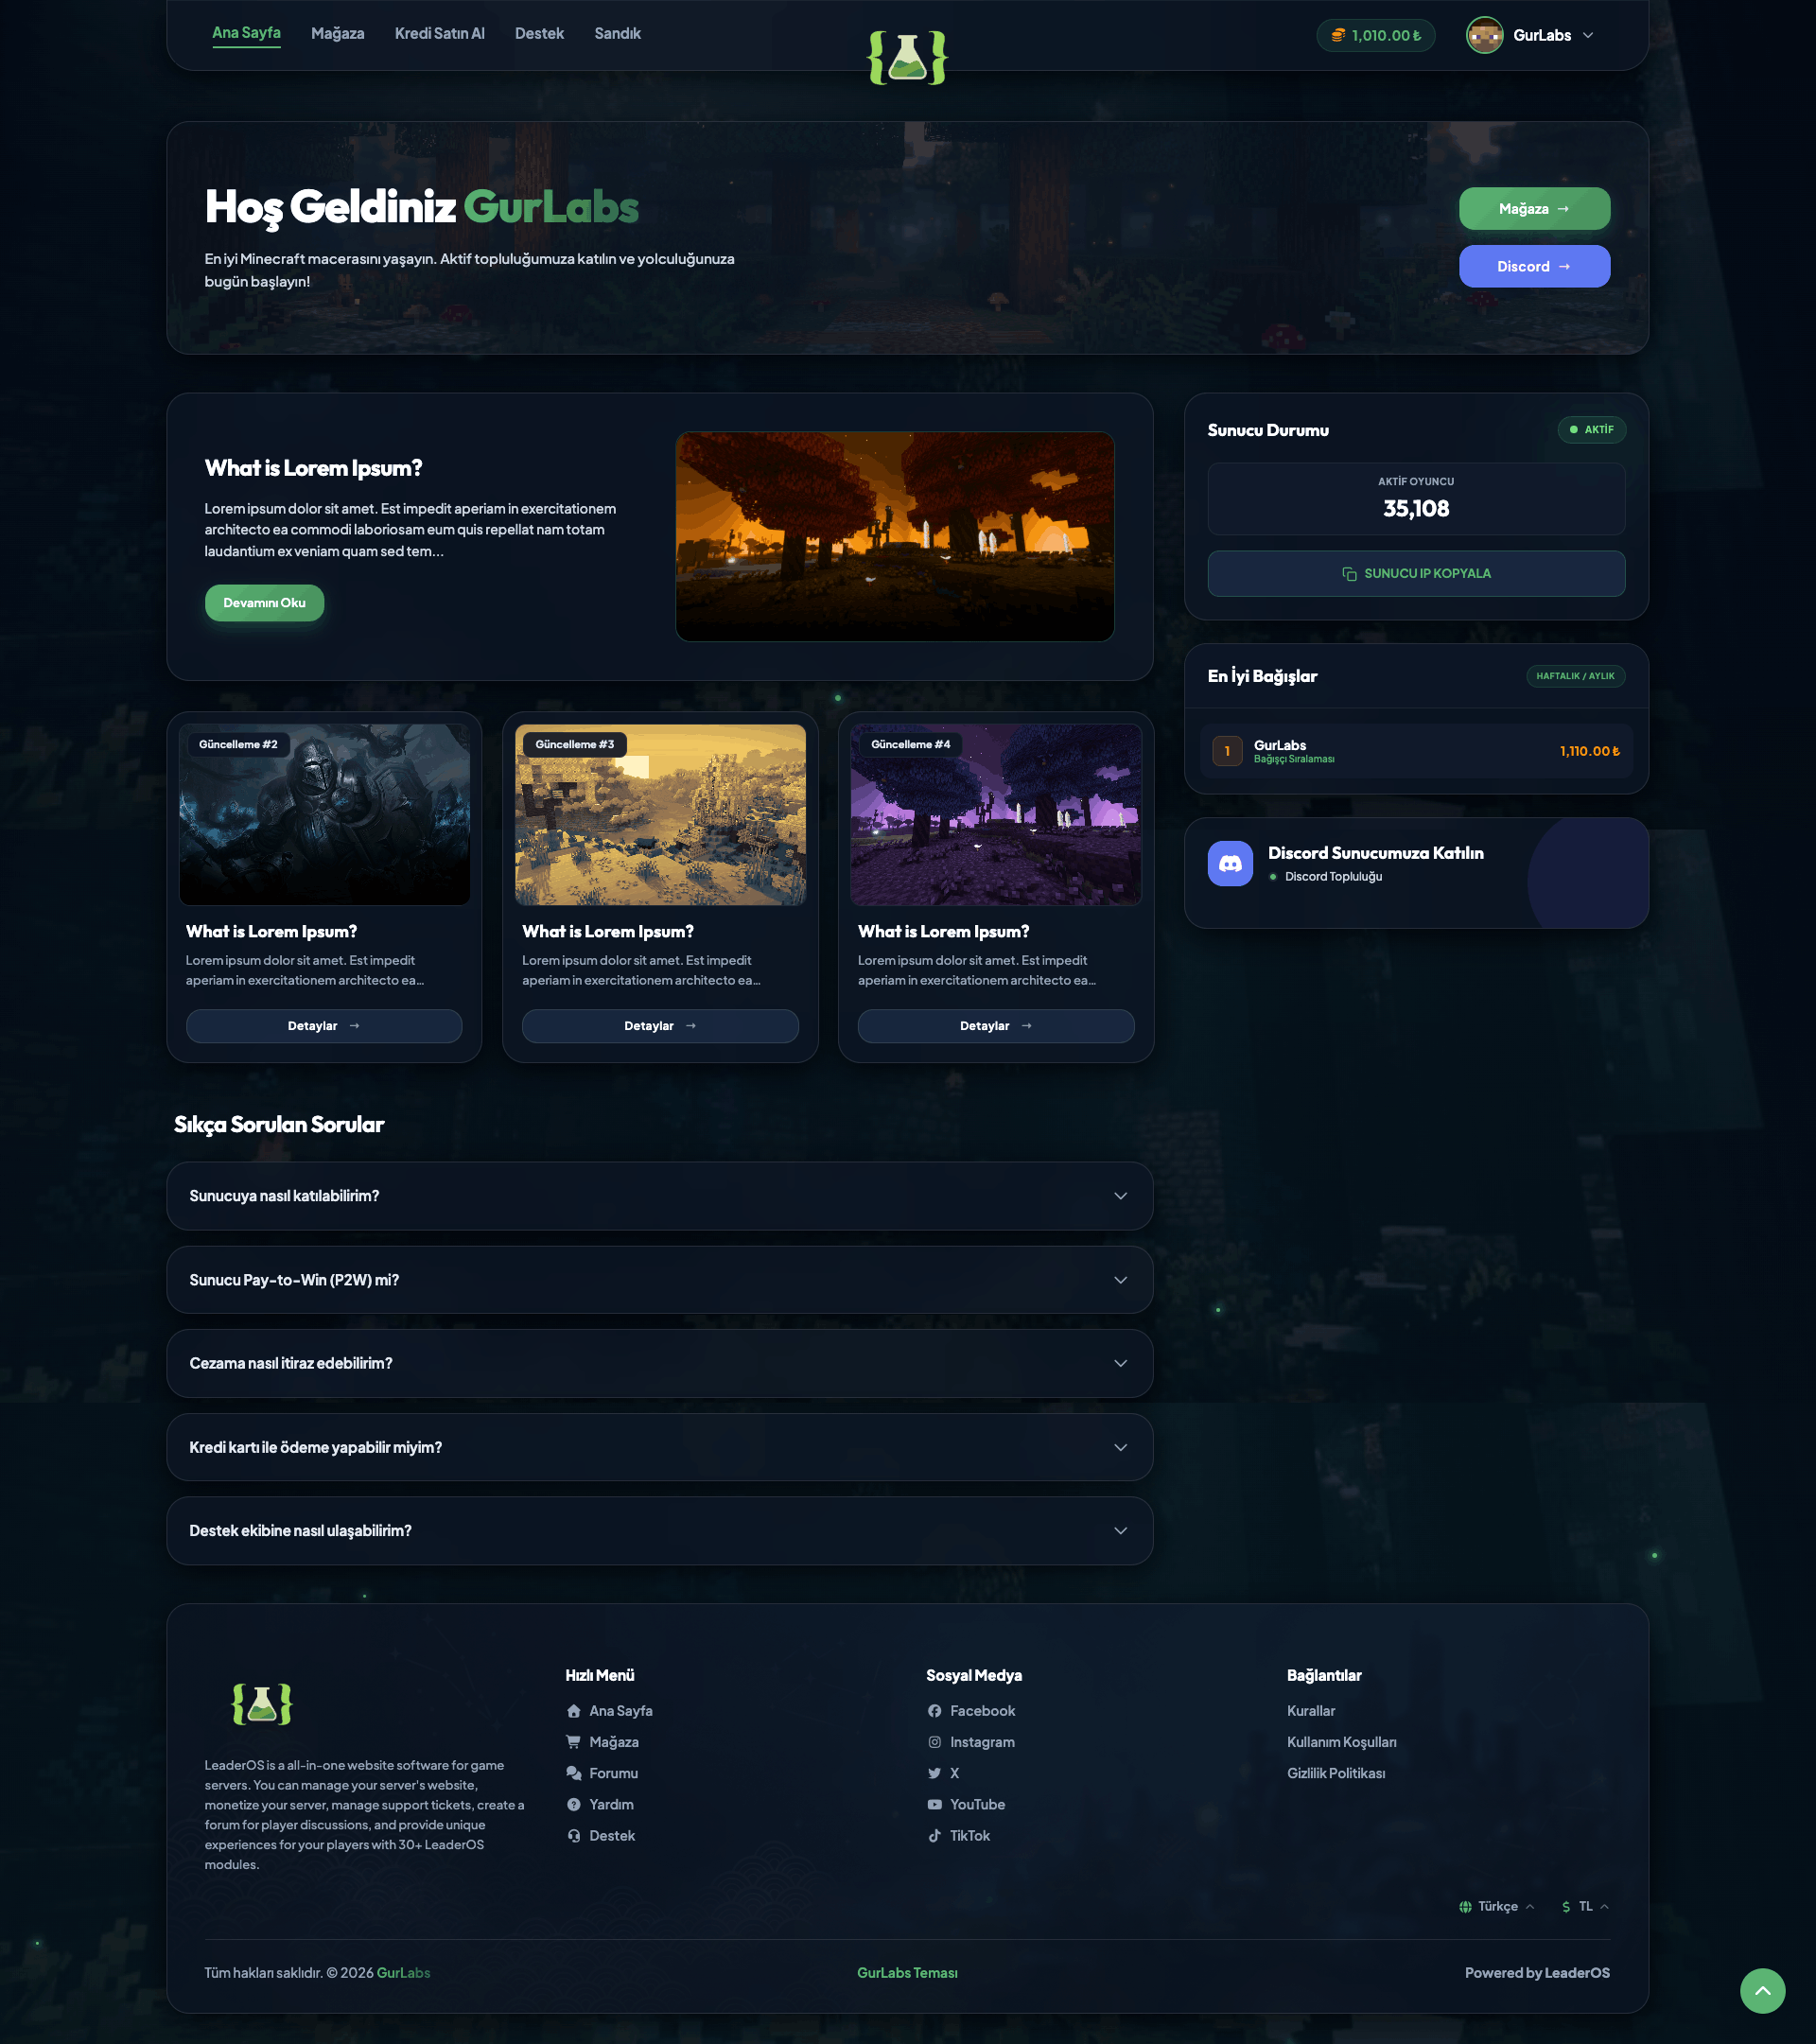Click the Discord logo icon
Viewport: 1816px width, 2044px height.
pos(1230,863)
